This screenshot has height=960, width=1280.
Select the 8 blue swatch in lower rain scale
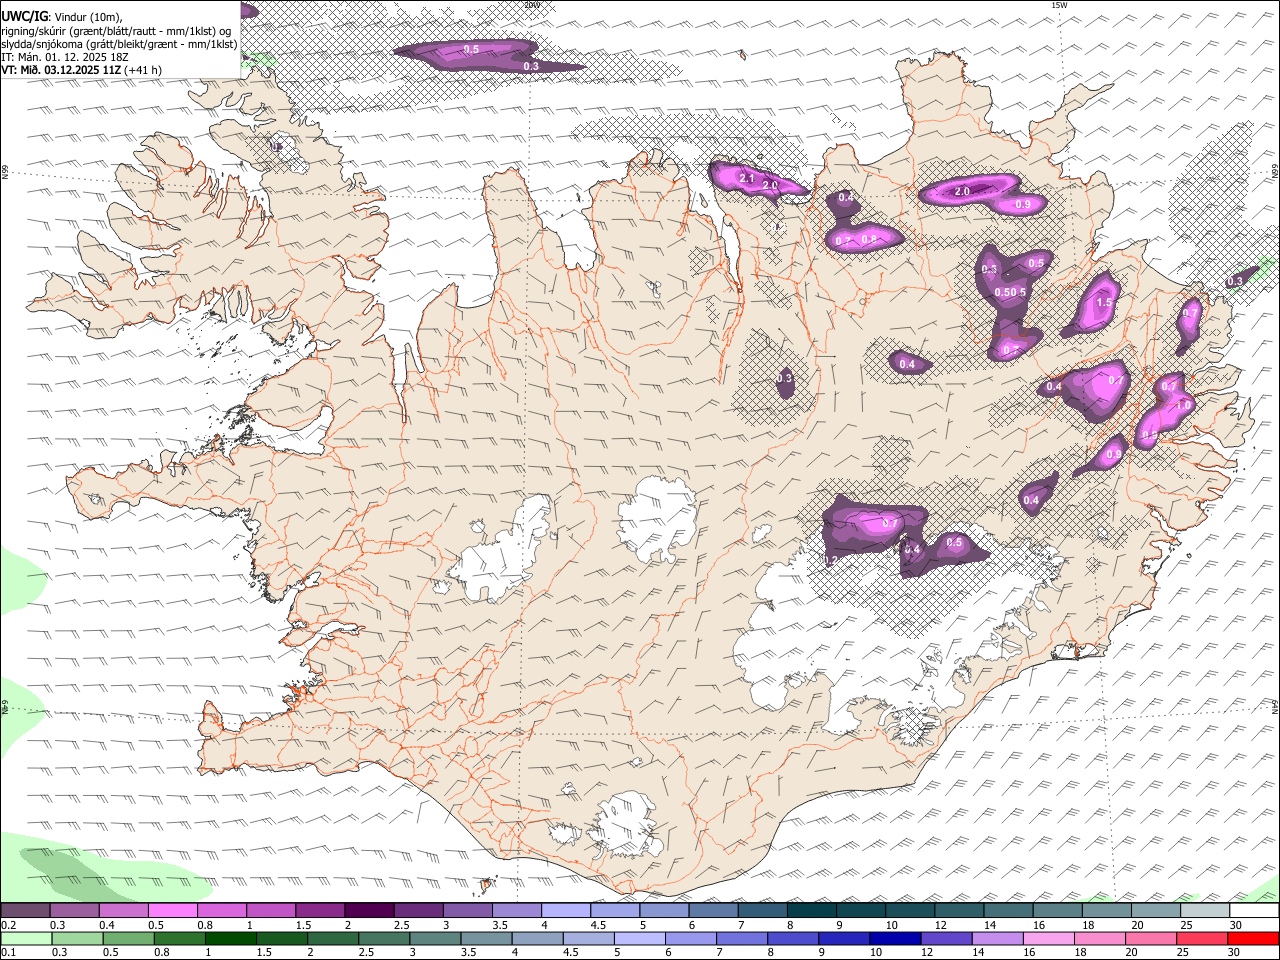[x=793, y=938]
